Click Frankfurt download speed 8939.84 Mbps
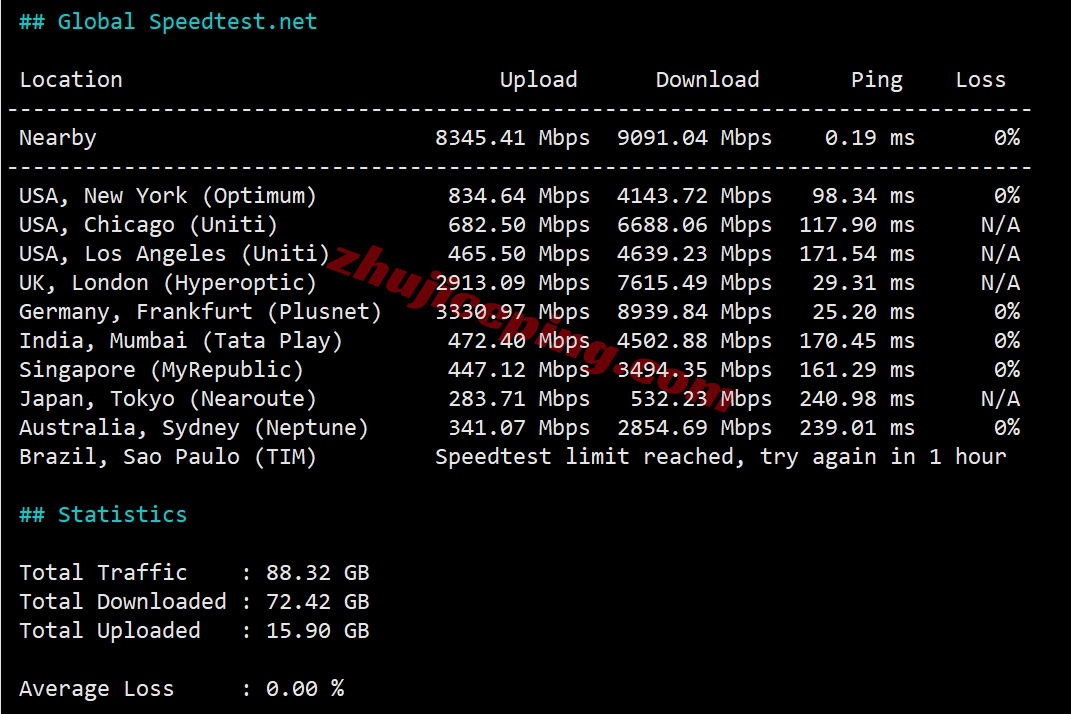 click(694, 312)
